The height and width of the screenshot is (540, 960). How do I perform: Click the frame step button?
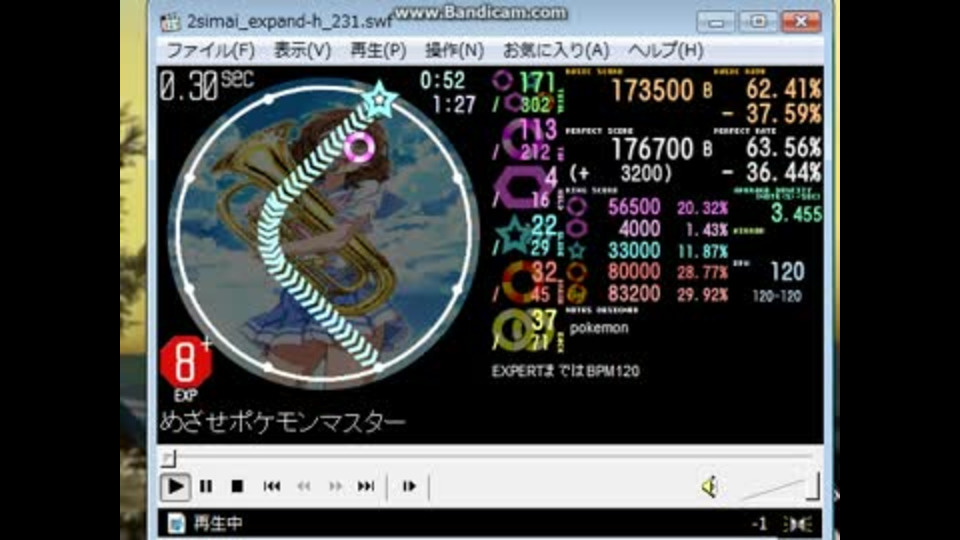click(409, 487)
